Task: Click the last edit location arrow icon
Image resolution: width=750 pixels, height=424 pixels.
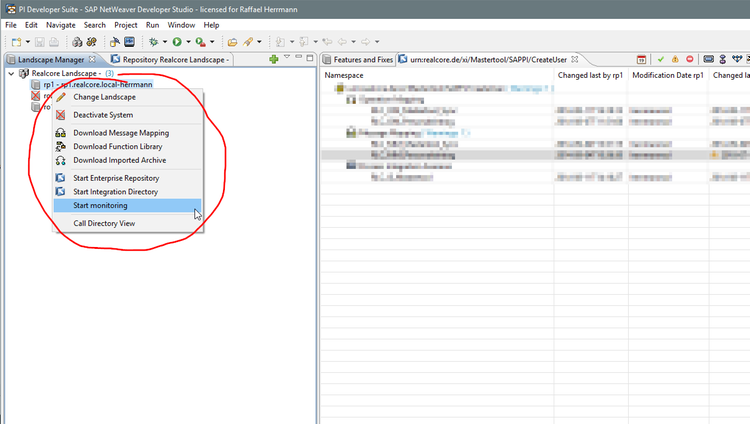Action: [327, 42]
